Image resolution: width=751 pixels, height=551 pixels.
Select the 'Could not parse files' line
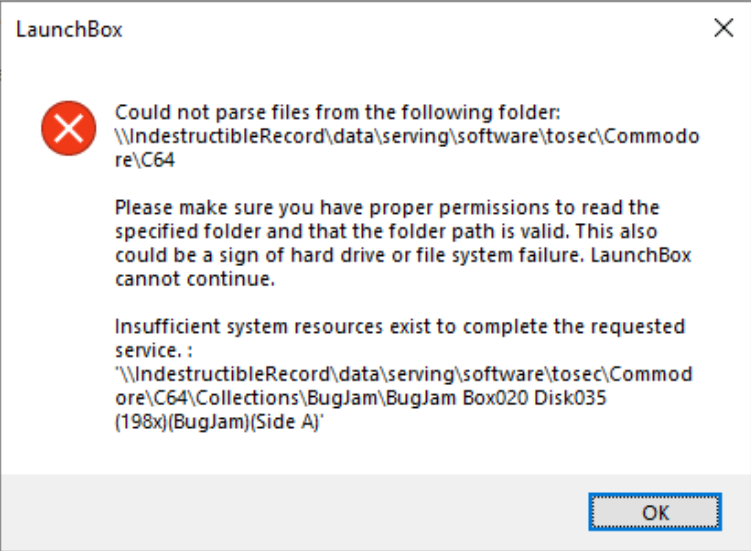338,113
